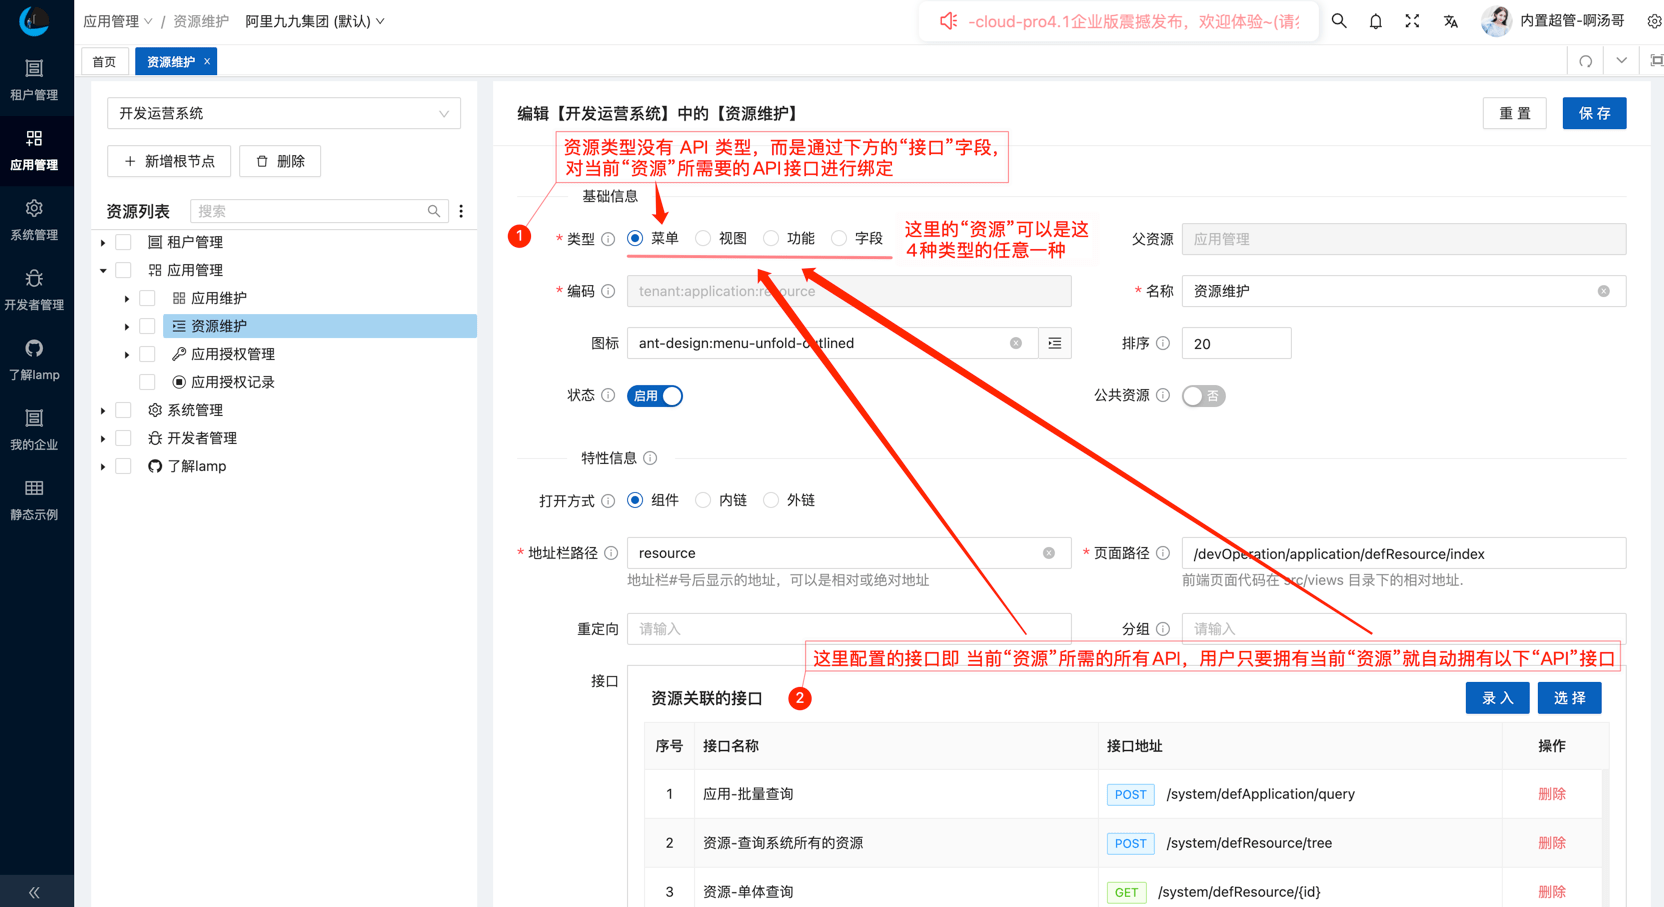
Task: Check the 租户管理 tree checkbox
Action: tap(124, 242)
